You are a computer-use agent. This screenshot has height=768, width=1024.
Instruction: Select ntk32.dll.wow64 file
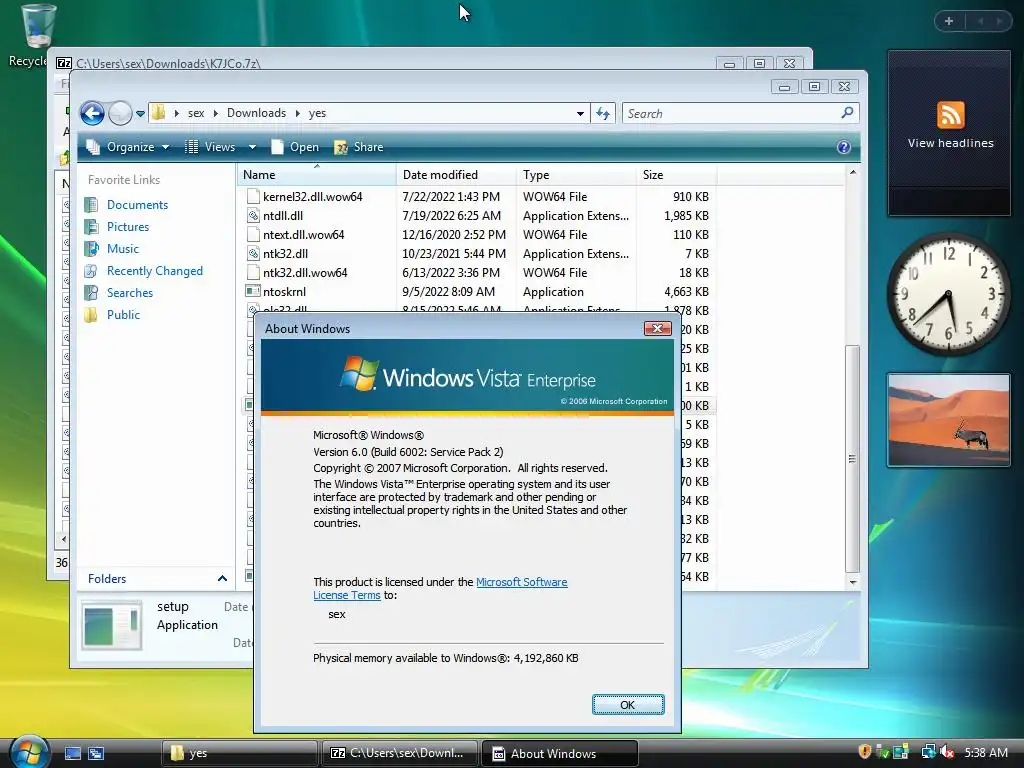click(305, 272)
